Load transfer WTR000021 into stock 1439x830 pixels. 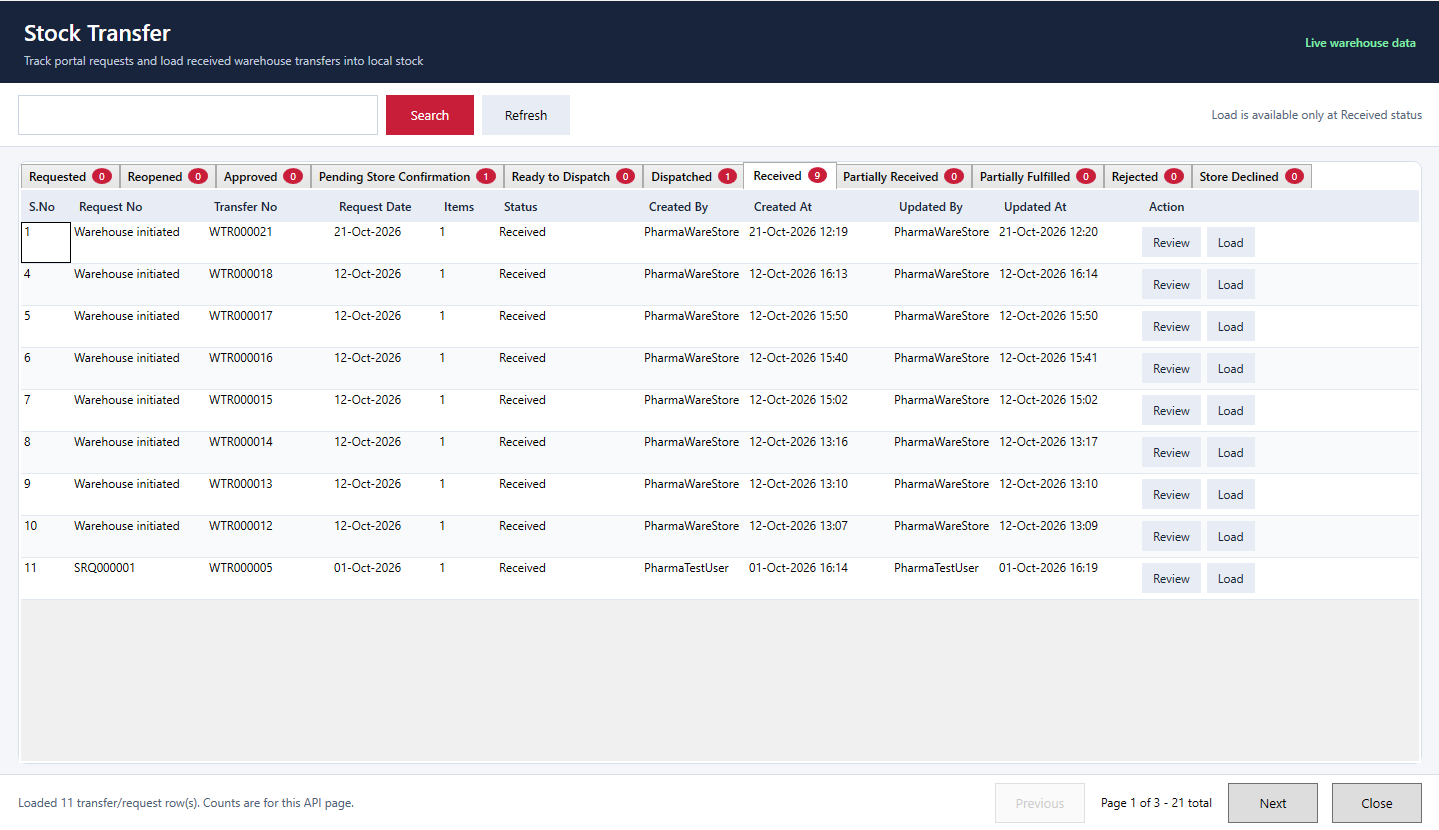pyautogui.click(x=1230, y=243)
